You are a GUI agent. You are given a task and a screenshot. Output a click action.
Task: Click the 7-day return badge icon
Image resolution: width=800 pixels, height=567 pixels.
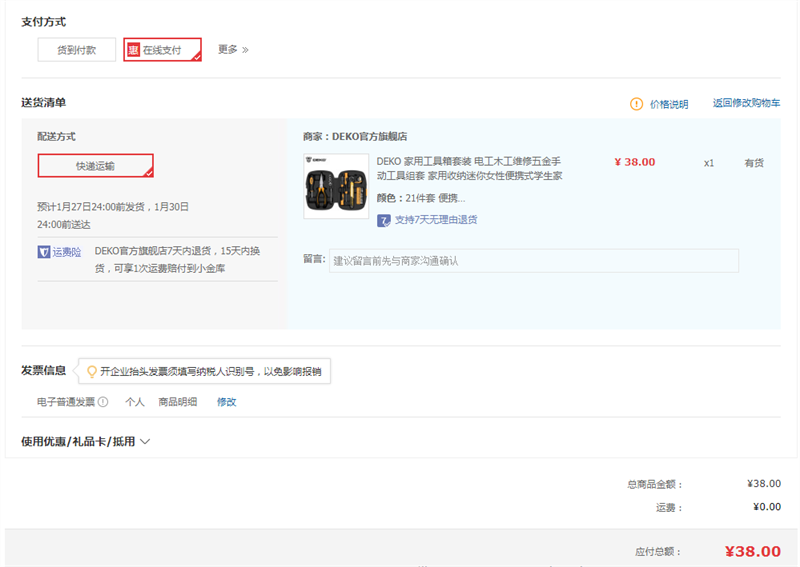pos(384,220)
